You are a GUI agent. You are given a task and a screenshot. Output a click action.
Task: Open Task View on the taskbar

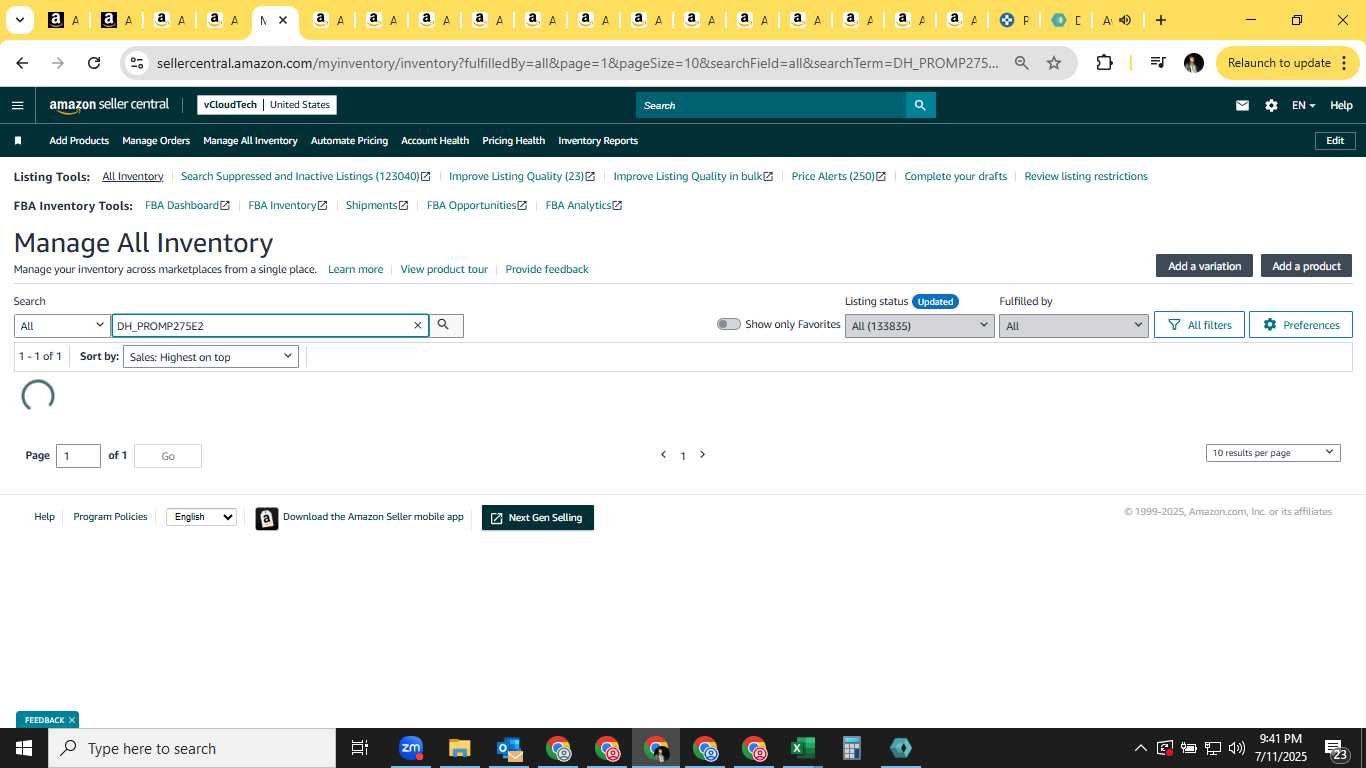[x=360, y=748]
